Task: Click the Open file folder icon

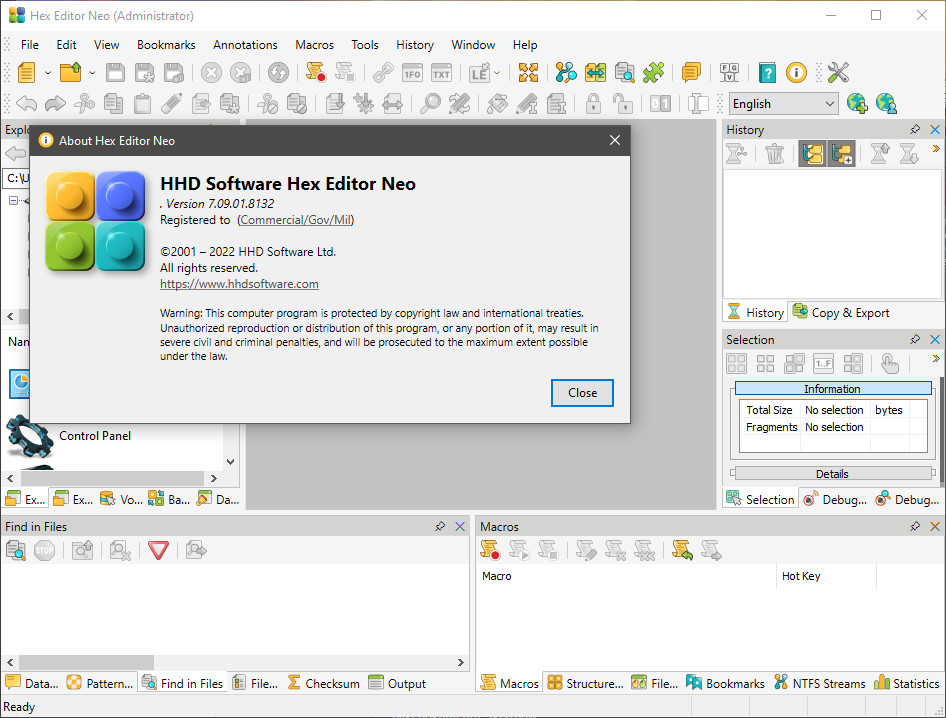Action: pyautogui.click(x=71, y=73)
